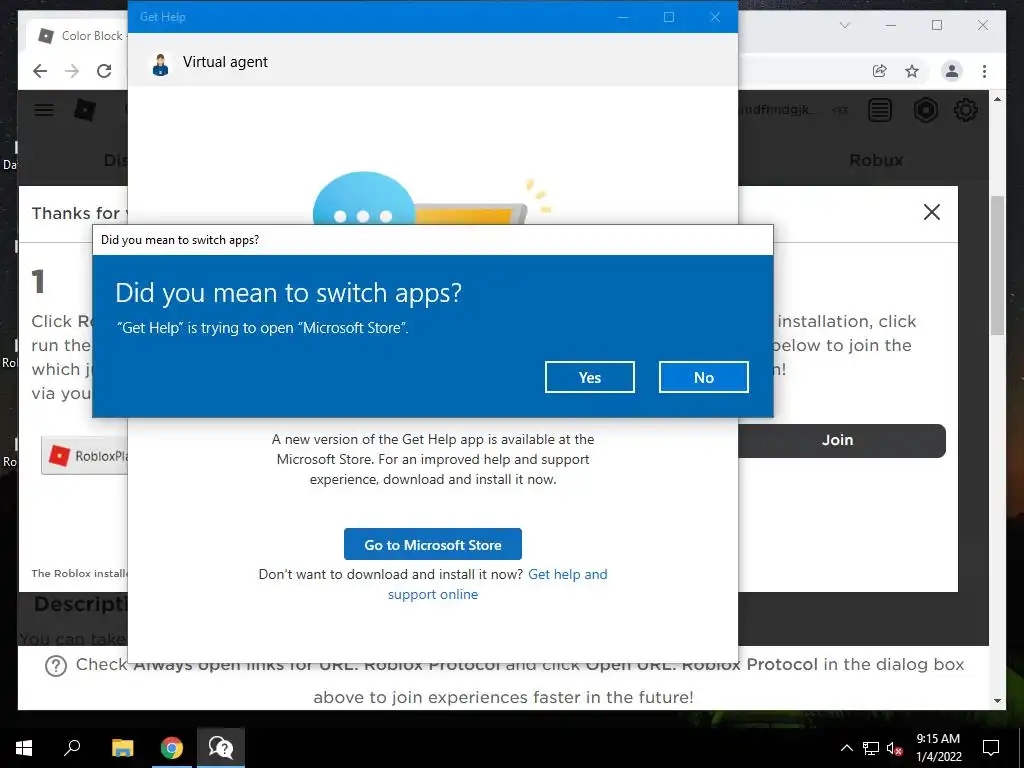Open Roblox hamburger navigation menu
The width and height of the screenshot is (1024, 768).
(x=44, y=110)
